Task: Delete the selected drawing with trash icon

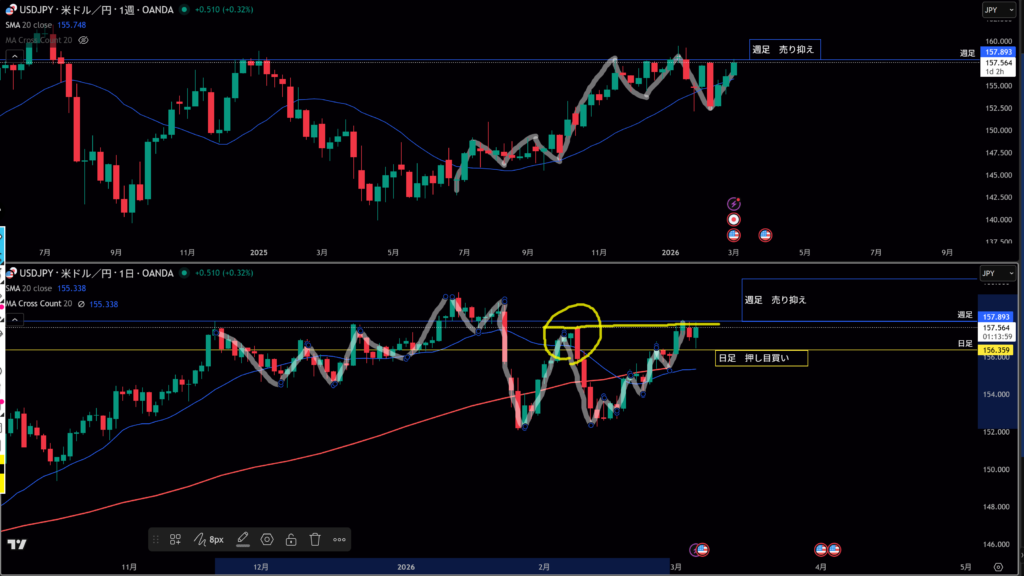Action: [x=314, y=539]
